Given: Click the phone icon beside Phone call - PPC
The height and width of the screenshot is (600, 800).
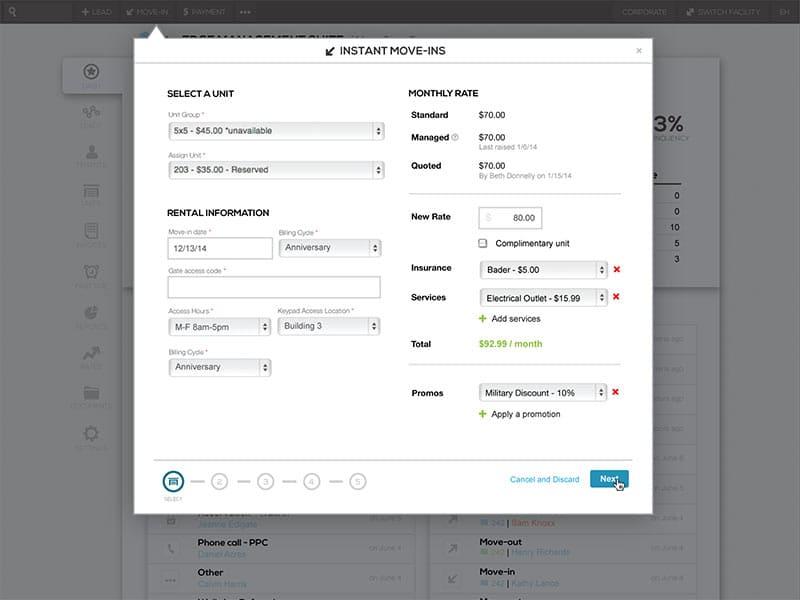Looking at the screenshot, I should point(170,548).
